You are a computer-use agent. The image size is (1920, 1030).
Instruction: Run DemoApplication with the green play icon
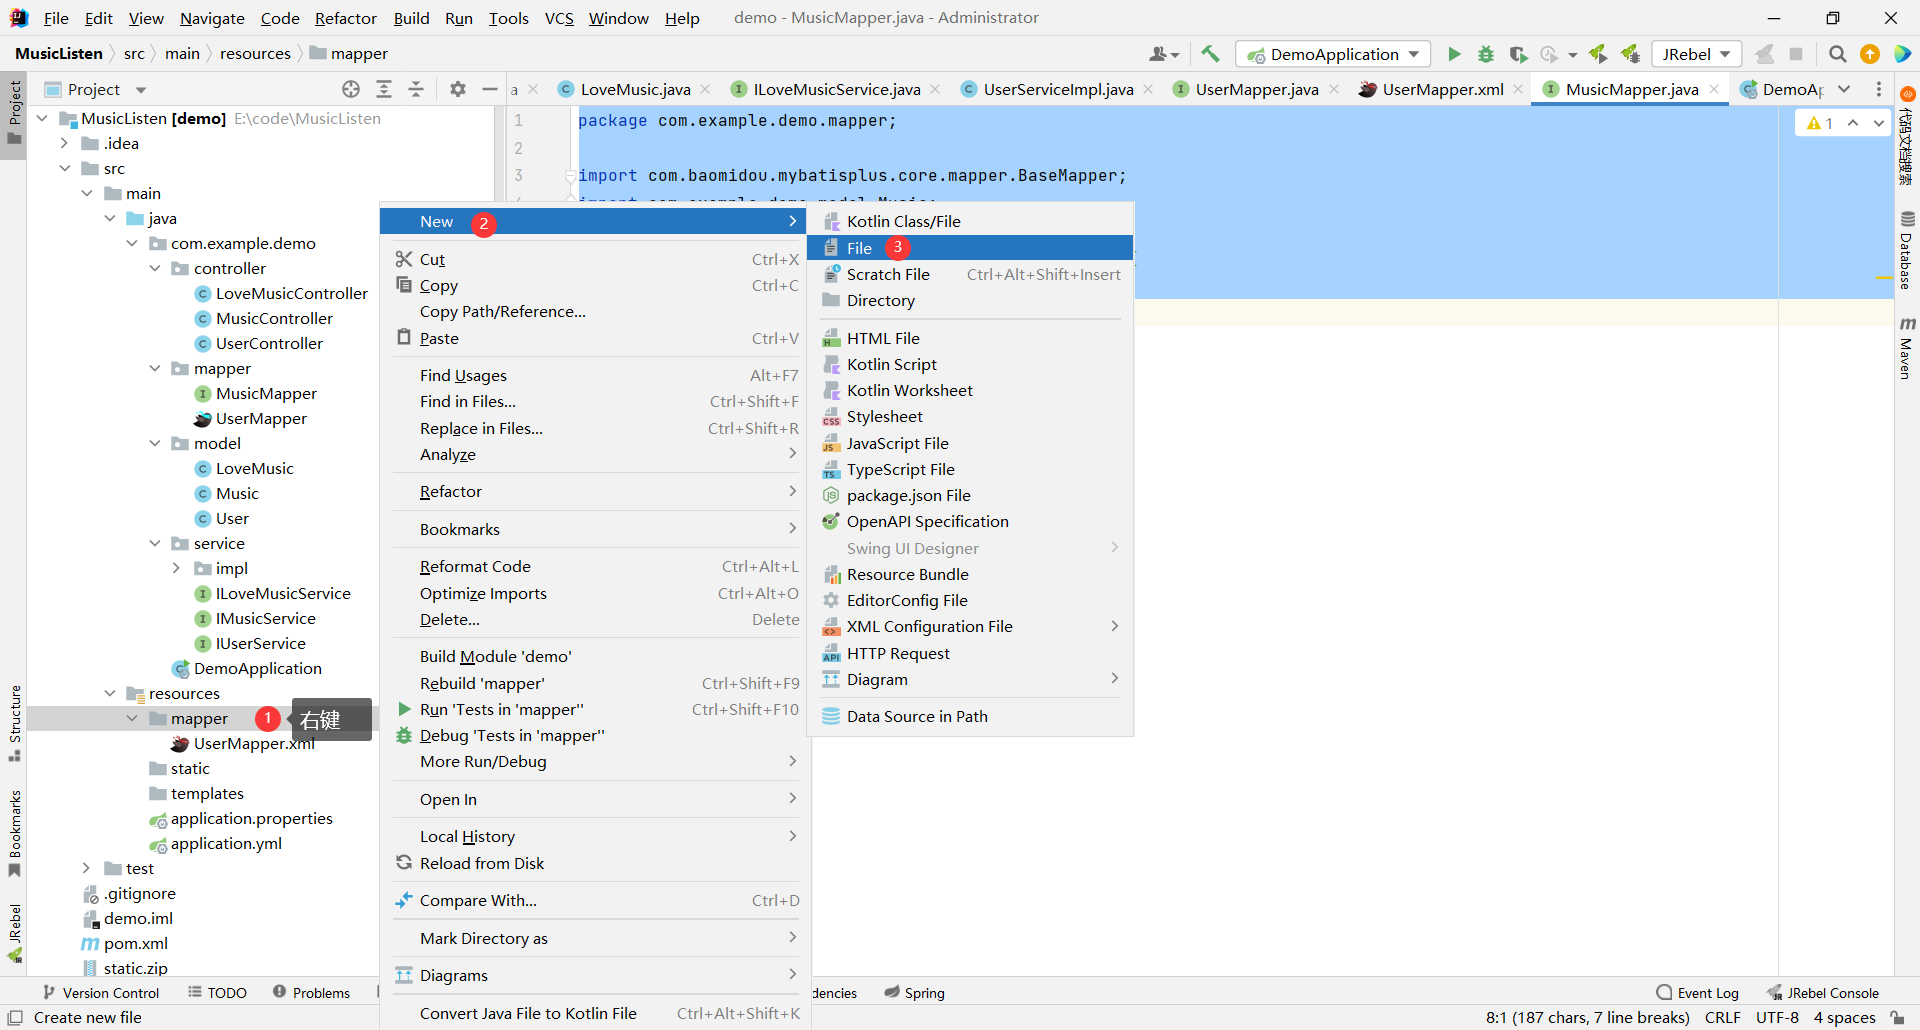pos(1454,54)
